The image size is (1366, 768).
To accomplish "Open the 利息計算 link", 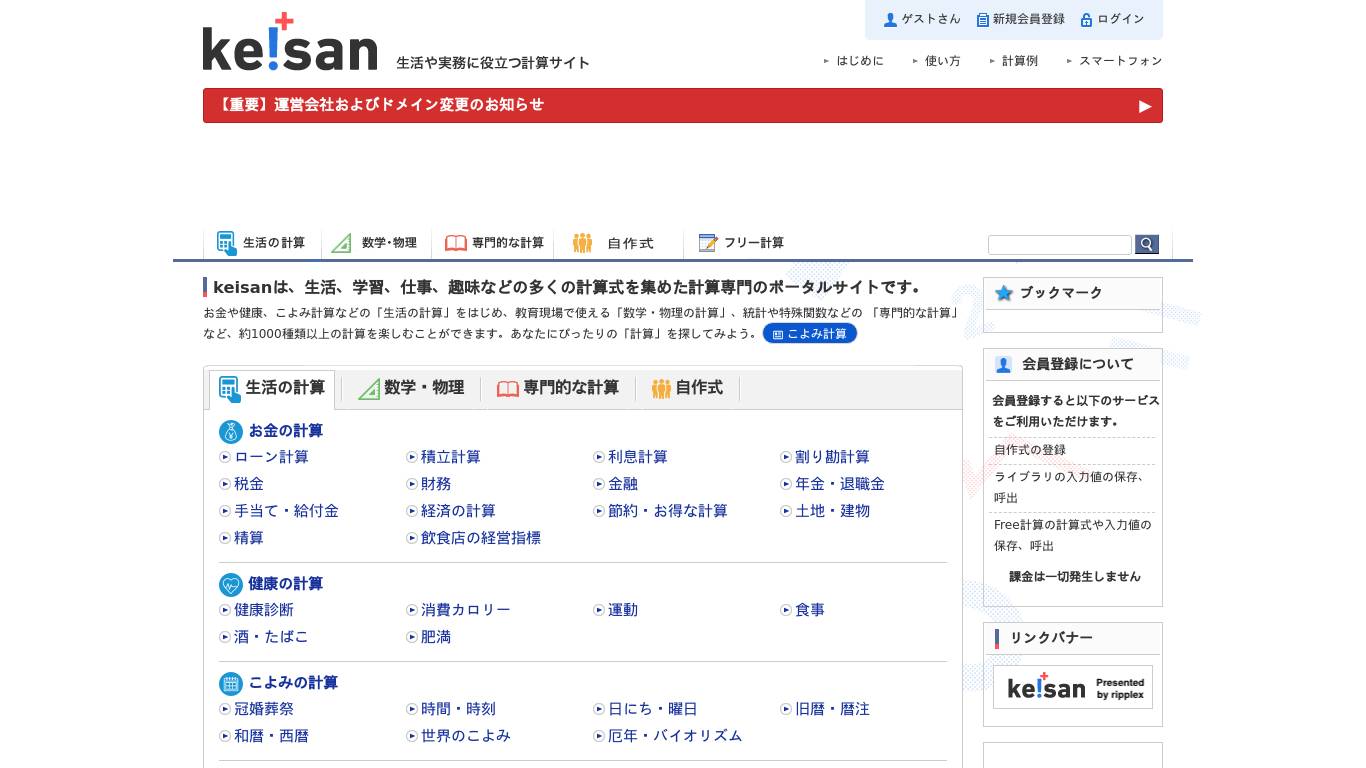I will [638, 457].
